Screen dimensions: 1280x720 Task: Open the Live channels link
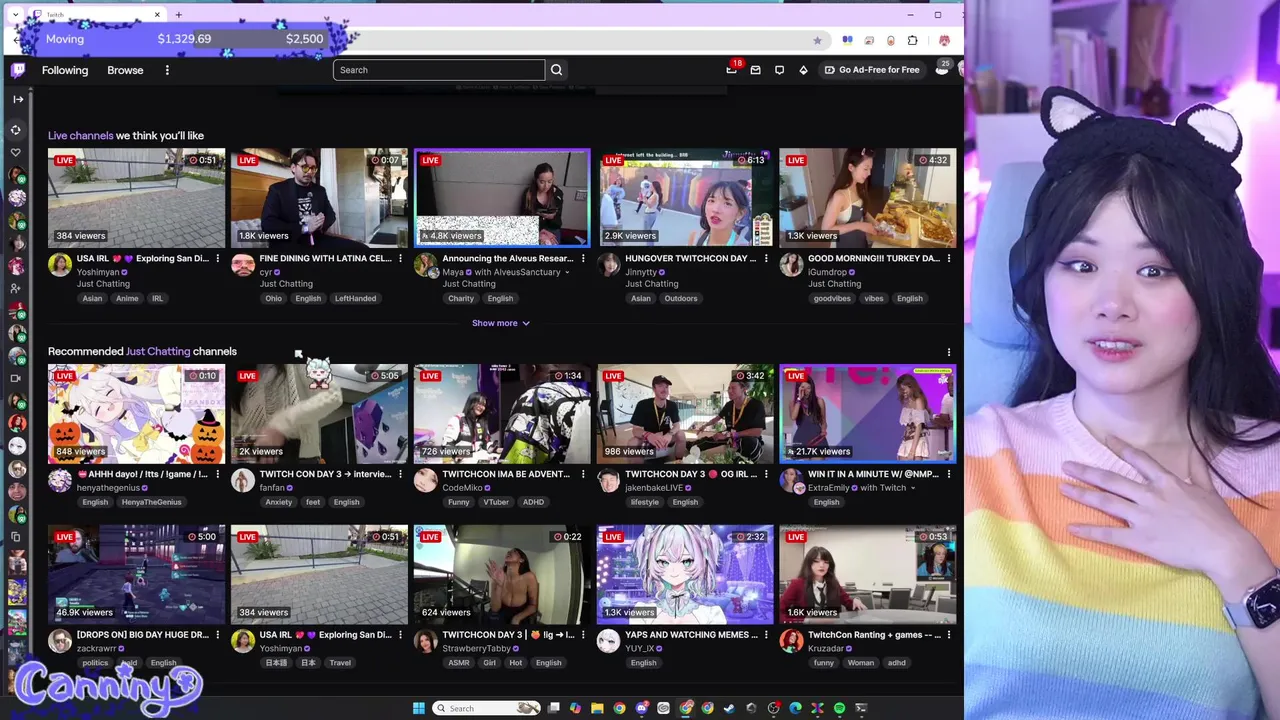(80, 136)
